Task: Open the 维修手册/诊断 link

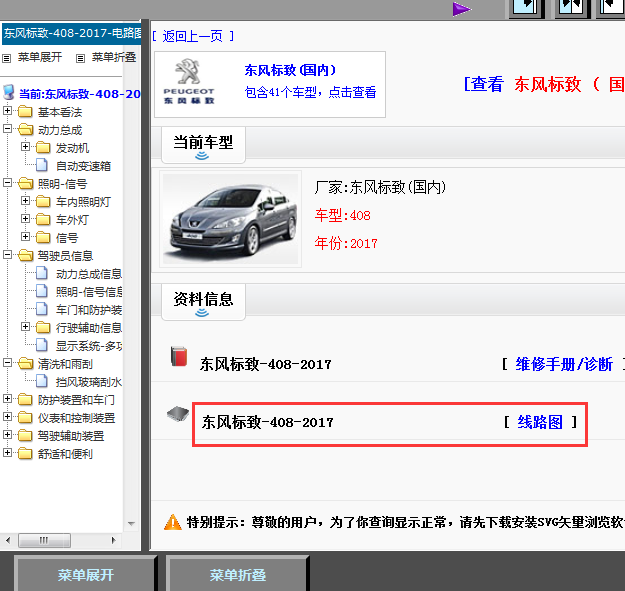Action: (x=564, y=364)
